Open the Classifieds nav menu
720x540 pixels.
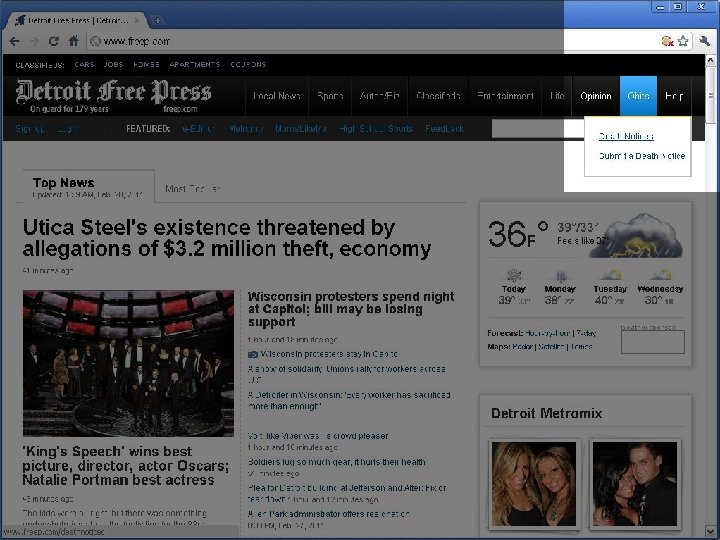coord(438,96)
